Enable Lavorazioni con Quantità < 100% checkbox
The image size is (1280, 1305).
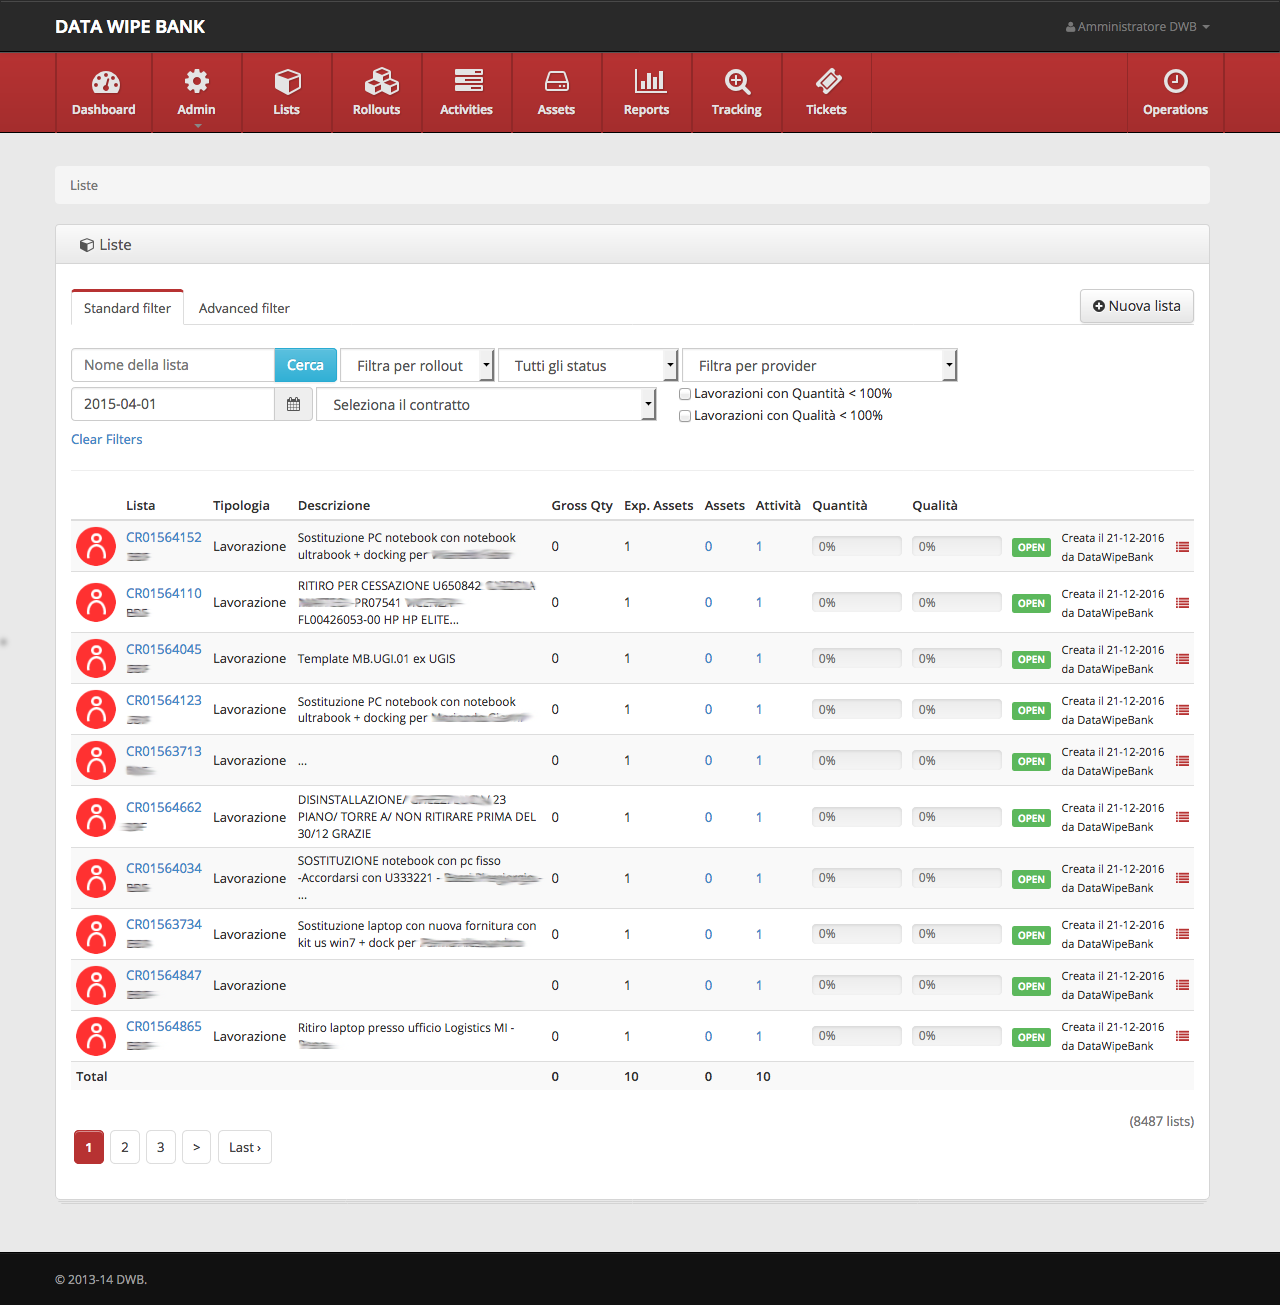tap(685, 394)
